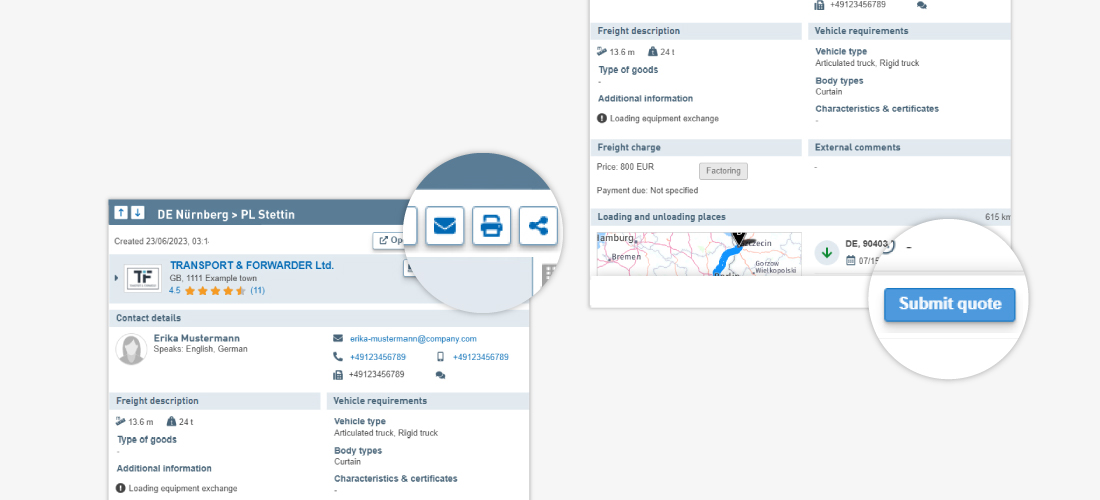Image resolution: width=1100 pixels, height=500 pixels.
Task: Click the mobile number next to smartphone icon
Action: pos(480,357)
